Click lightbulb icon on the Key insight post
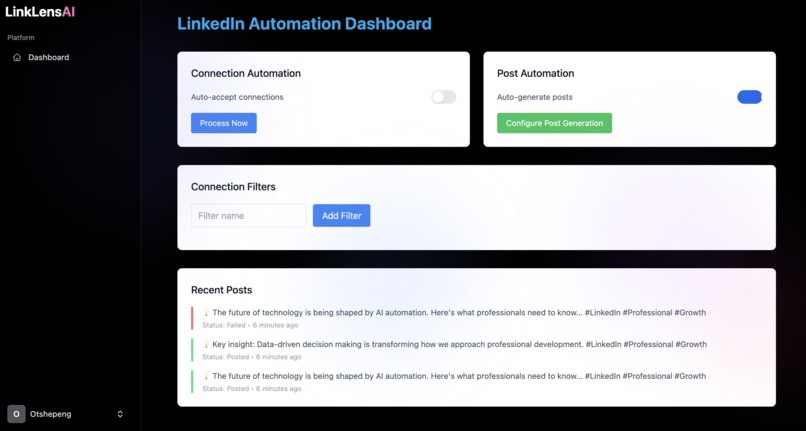The width and height of the screenshot is (806, 431). [206, 344]
